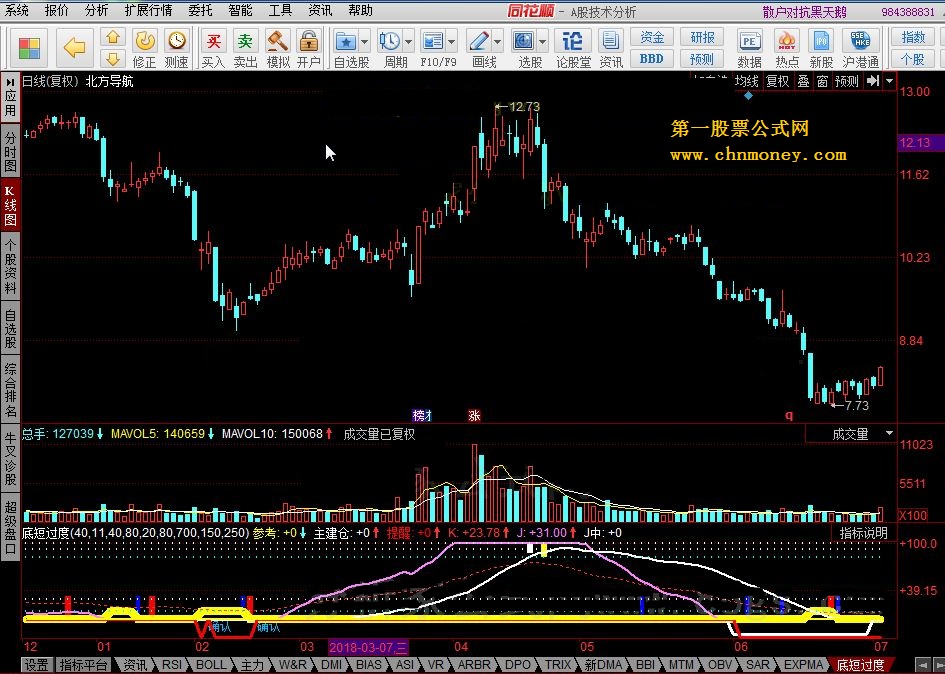Switch to the 分时图 sidebar tab
945x674 pixels.
pyautogui.click(x=10, y=152)
